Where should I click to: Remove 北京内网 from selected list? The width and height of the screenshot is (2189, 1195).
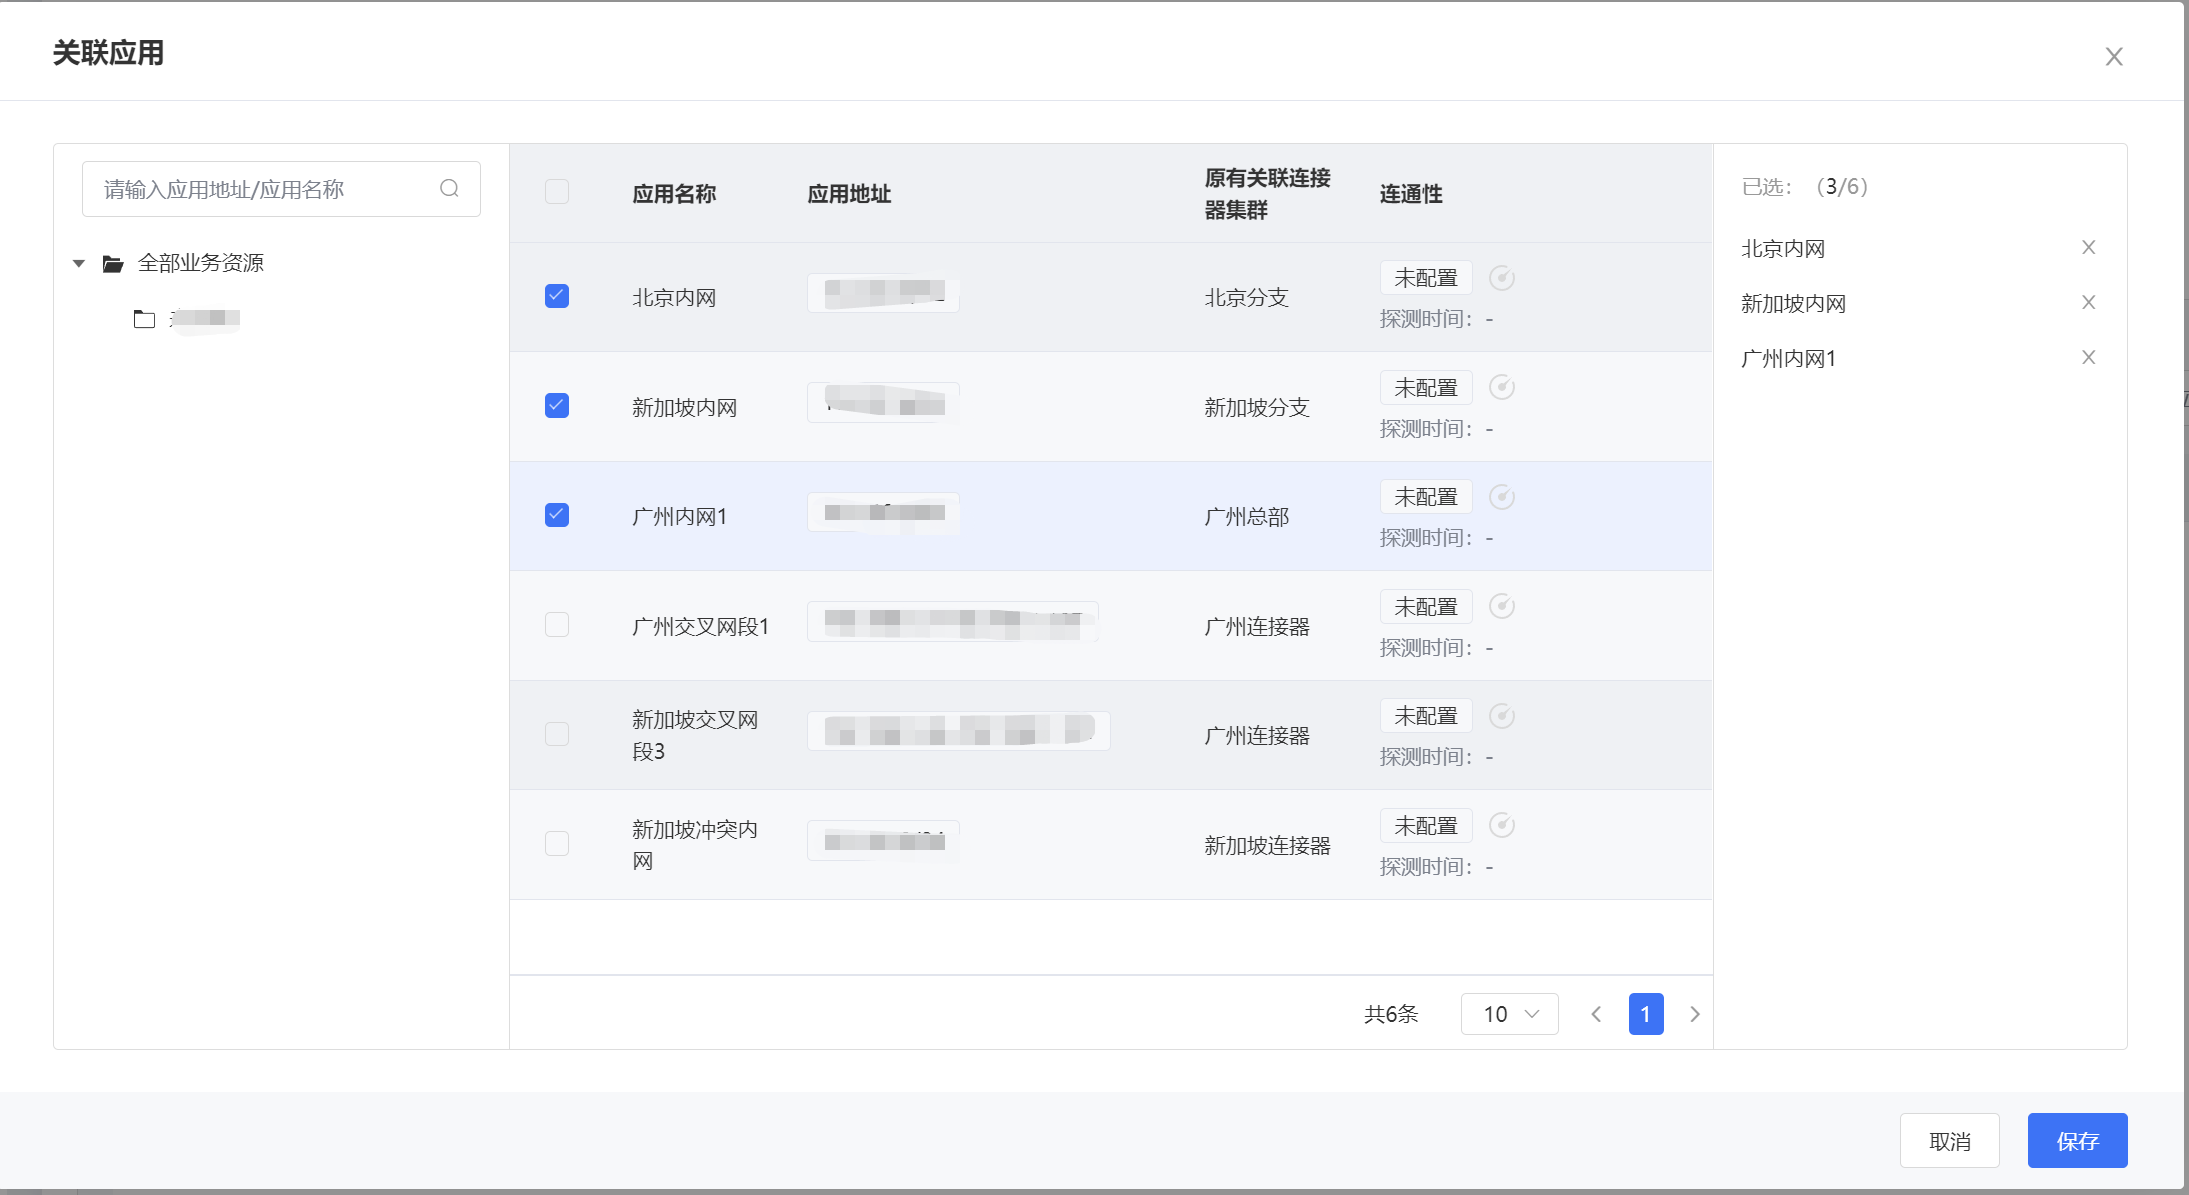pyautogui.click(x=2088, y=247)
